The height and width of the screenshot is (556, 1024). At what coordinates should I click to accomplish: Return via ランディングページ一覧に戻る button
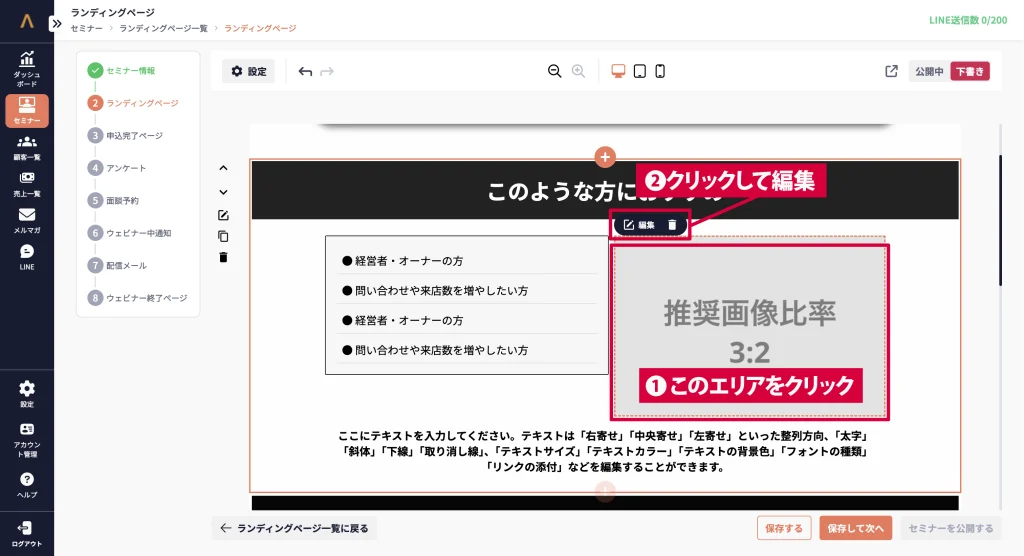pos(294,528)
